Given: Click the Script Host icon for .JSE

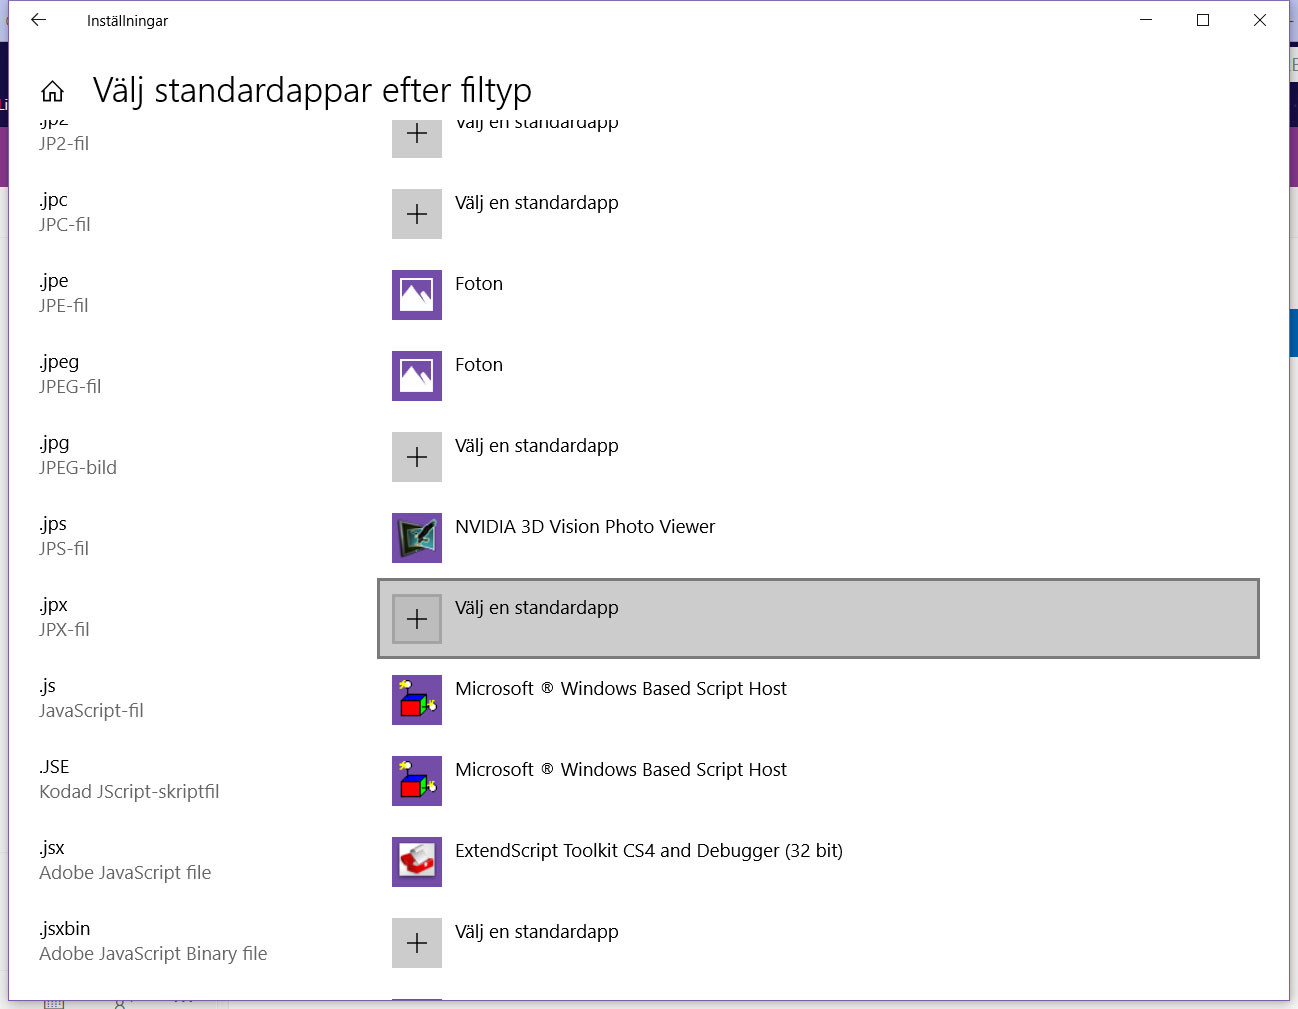Looking at the screenshot, I should (x=417, y=781).
